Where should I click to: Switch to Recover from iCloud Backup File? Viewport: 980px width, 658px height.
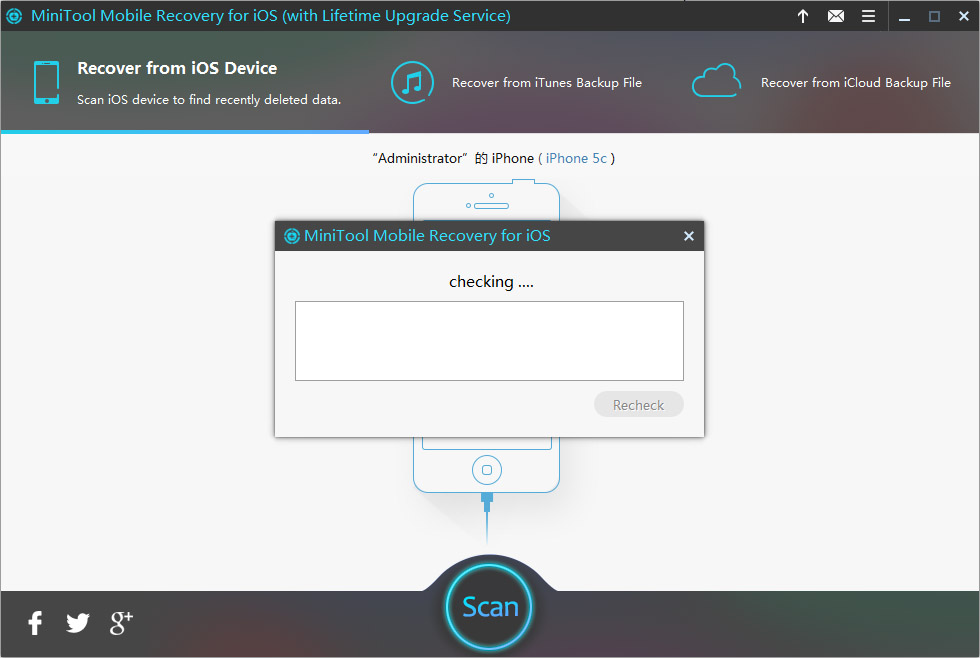(855, 83)
